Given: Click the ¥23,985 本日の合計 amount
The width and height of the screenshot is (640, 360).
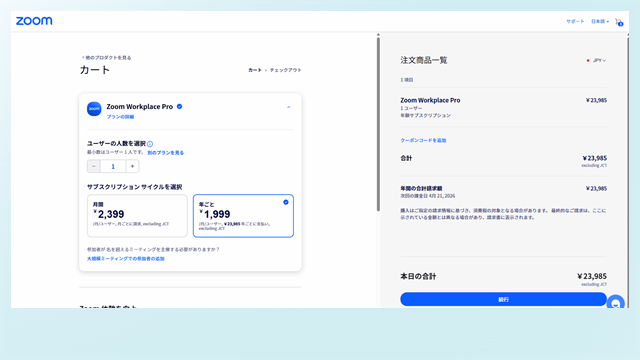Looking at the screenshot, I should tap(592, 276).
